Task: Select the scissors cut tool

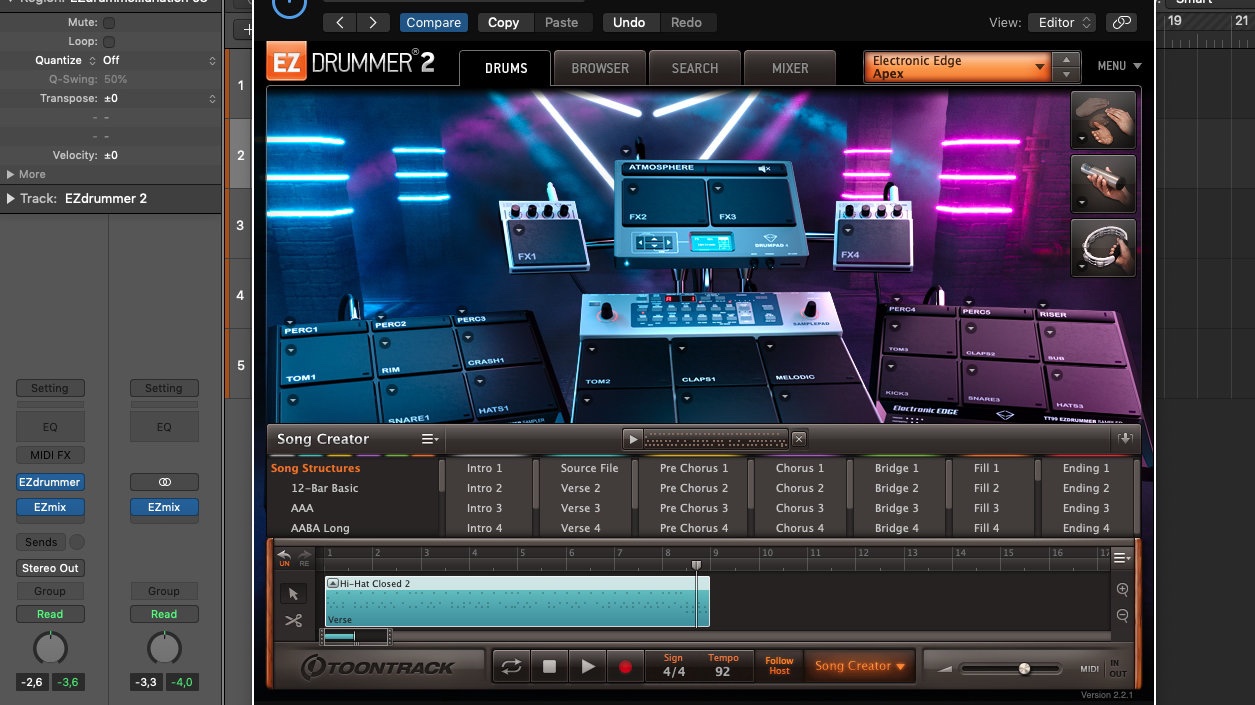Action: 293,621
